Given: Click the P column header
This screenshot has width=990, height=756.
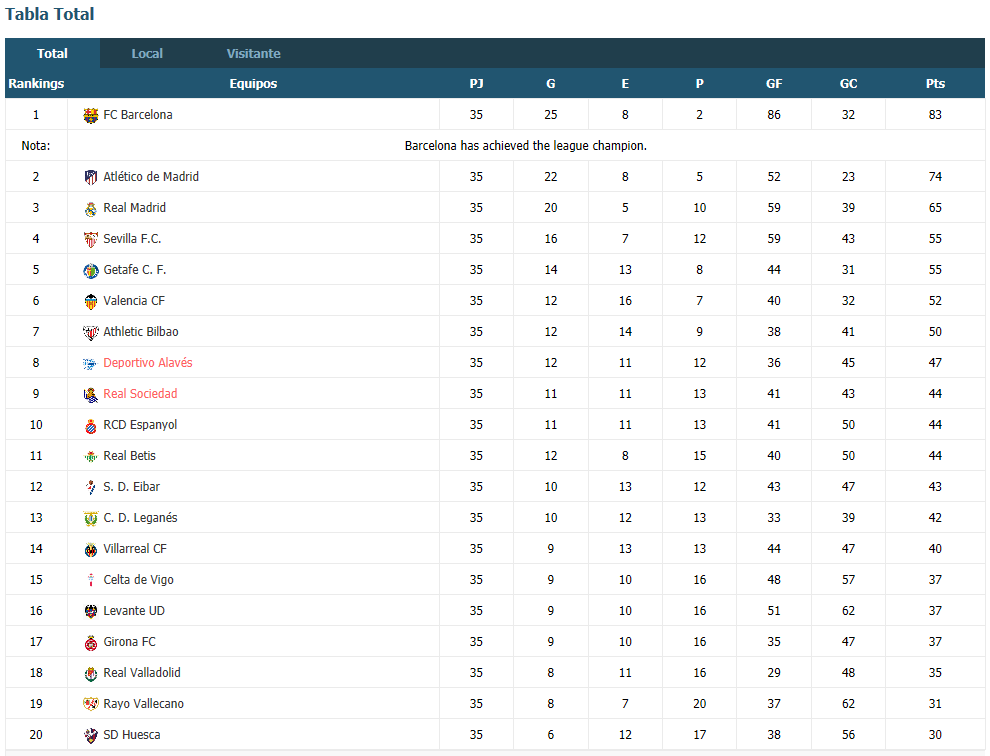Looking at the screenshot, I should tap(700, 83).
